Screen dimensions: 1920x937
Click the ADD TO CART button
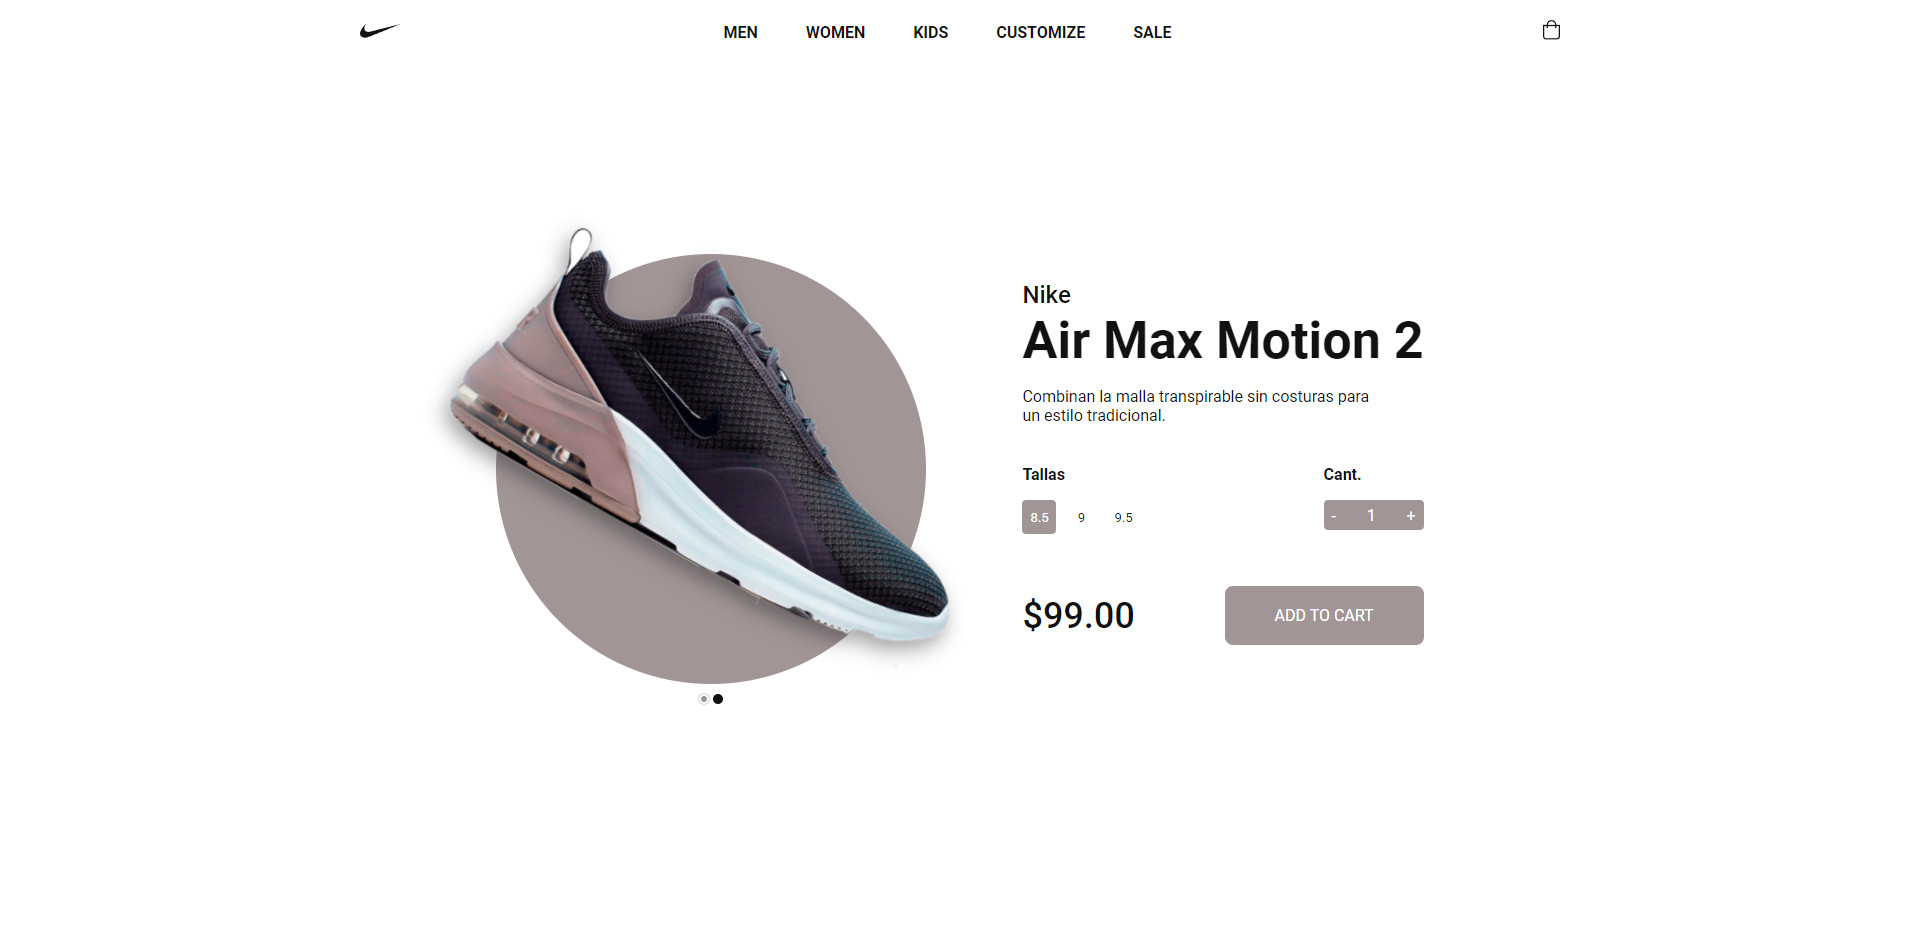(x=1324, y=615)
